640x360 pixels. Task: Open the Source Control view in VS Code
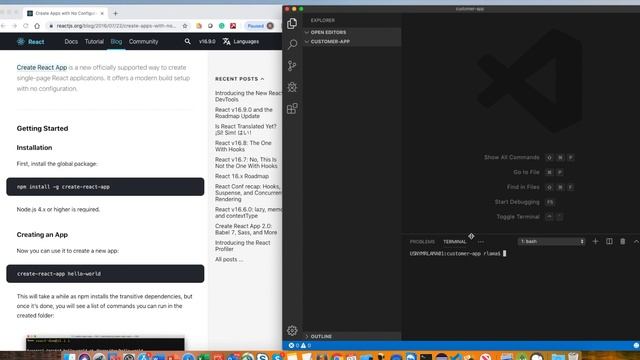(x=292, y=65)
